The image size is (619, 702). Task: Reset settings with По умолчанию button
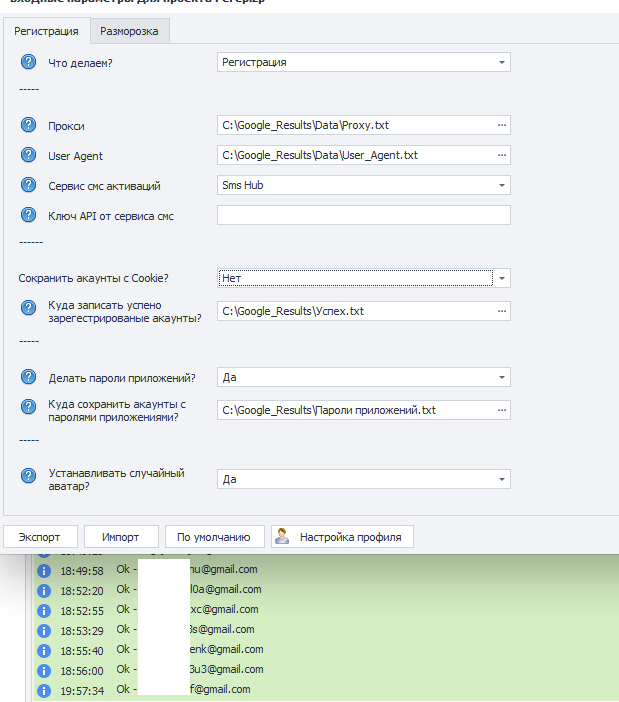(x=215, y=536)
